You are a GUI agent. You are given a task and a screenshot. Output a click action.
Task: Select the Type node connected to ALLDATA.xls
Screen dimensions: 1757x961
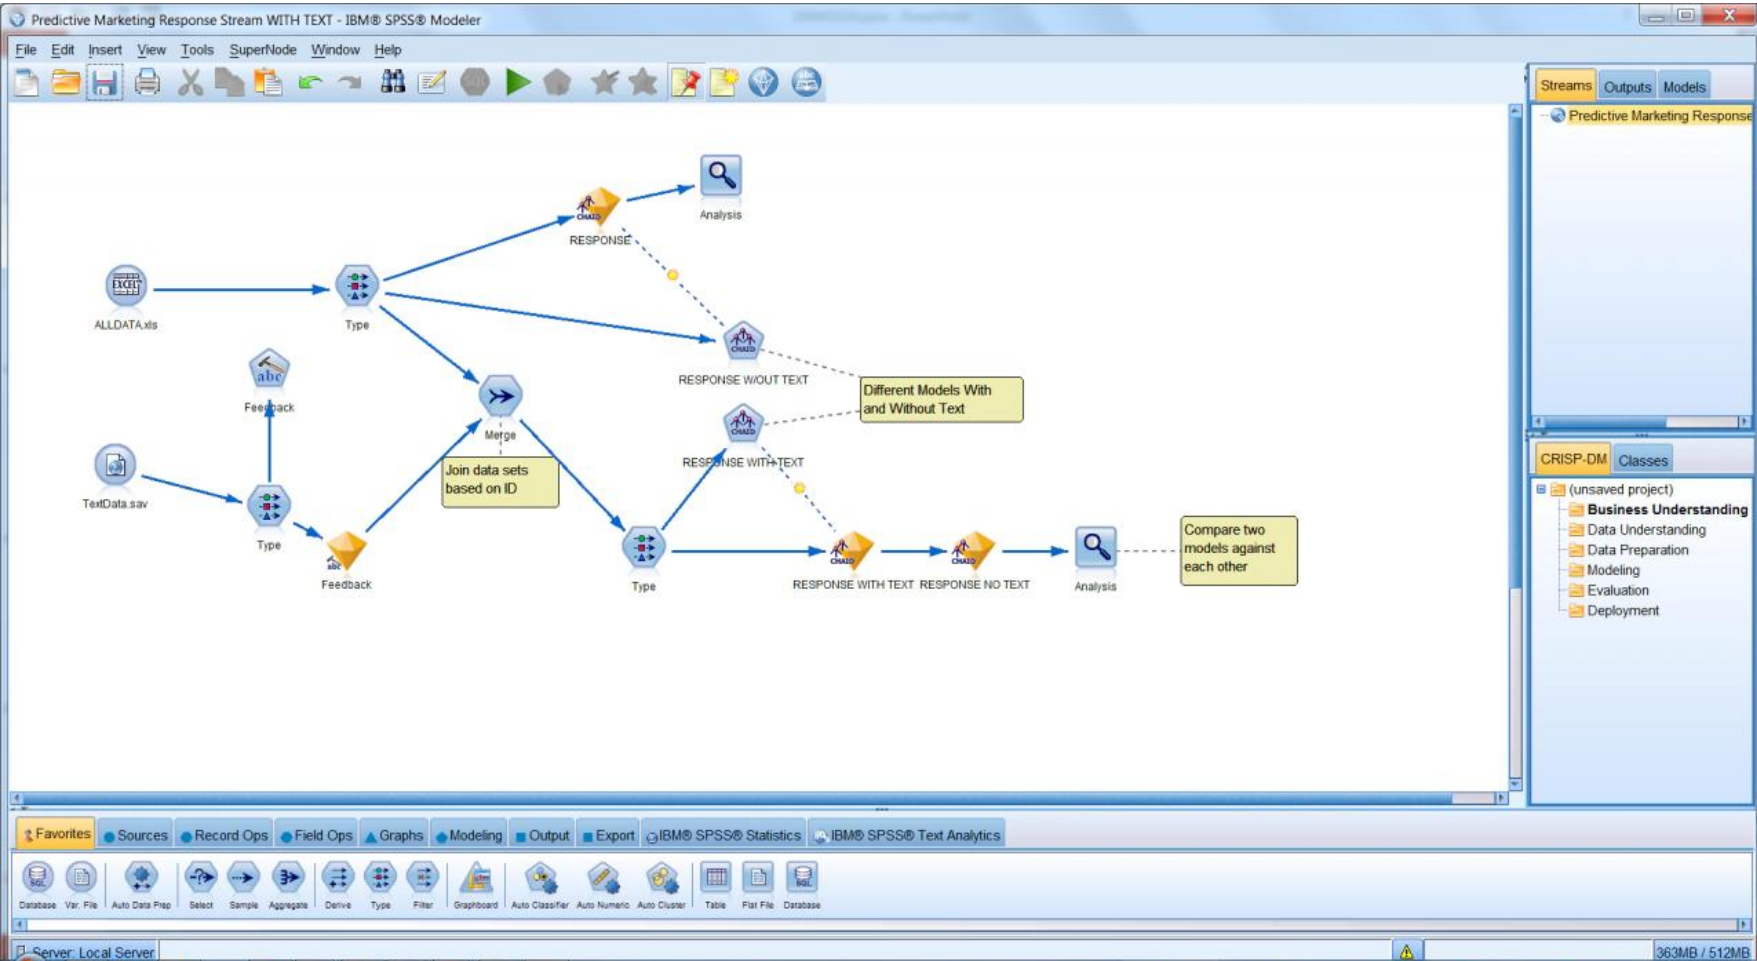(x=357, y=287)
